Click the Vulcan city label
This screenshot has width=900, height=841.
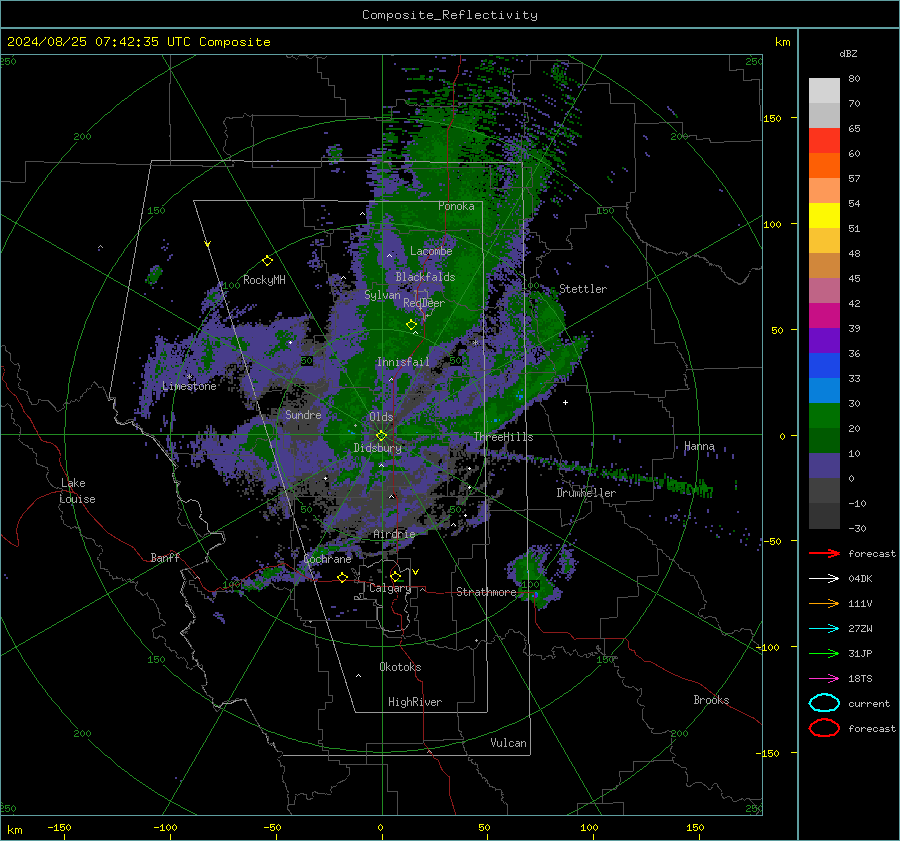coord(508,743)
